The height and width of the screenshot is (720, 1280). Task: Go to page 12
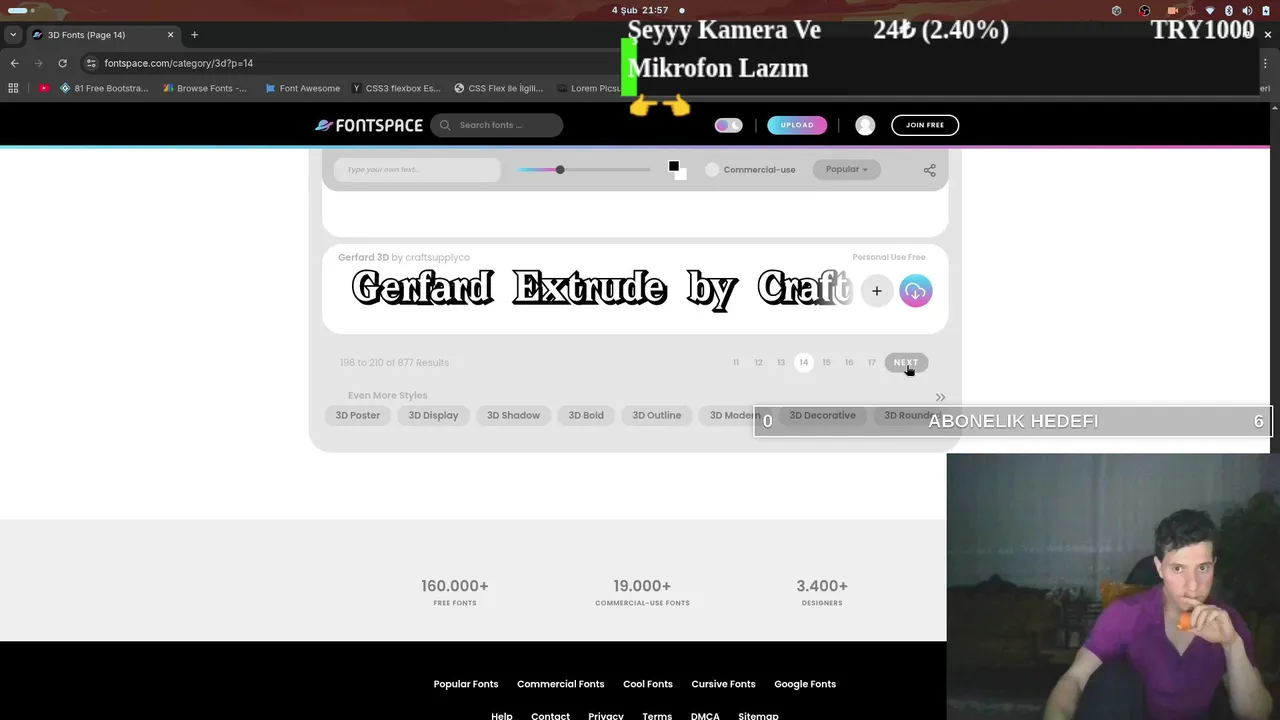[x=758, y=362]
